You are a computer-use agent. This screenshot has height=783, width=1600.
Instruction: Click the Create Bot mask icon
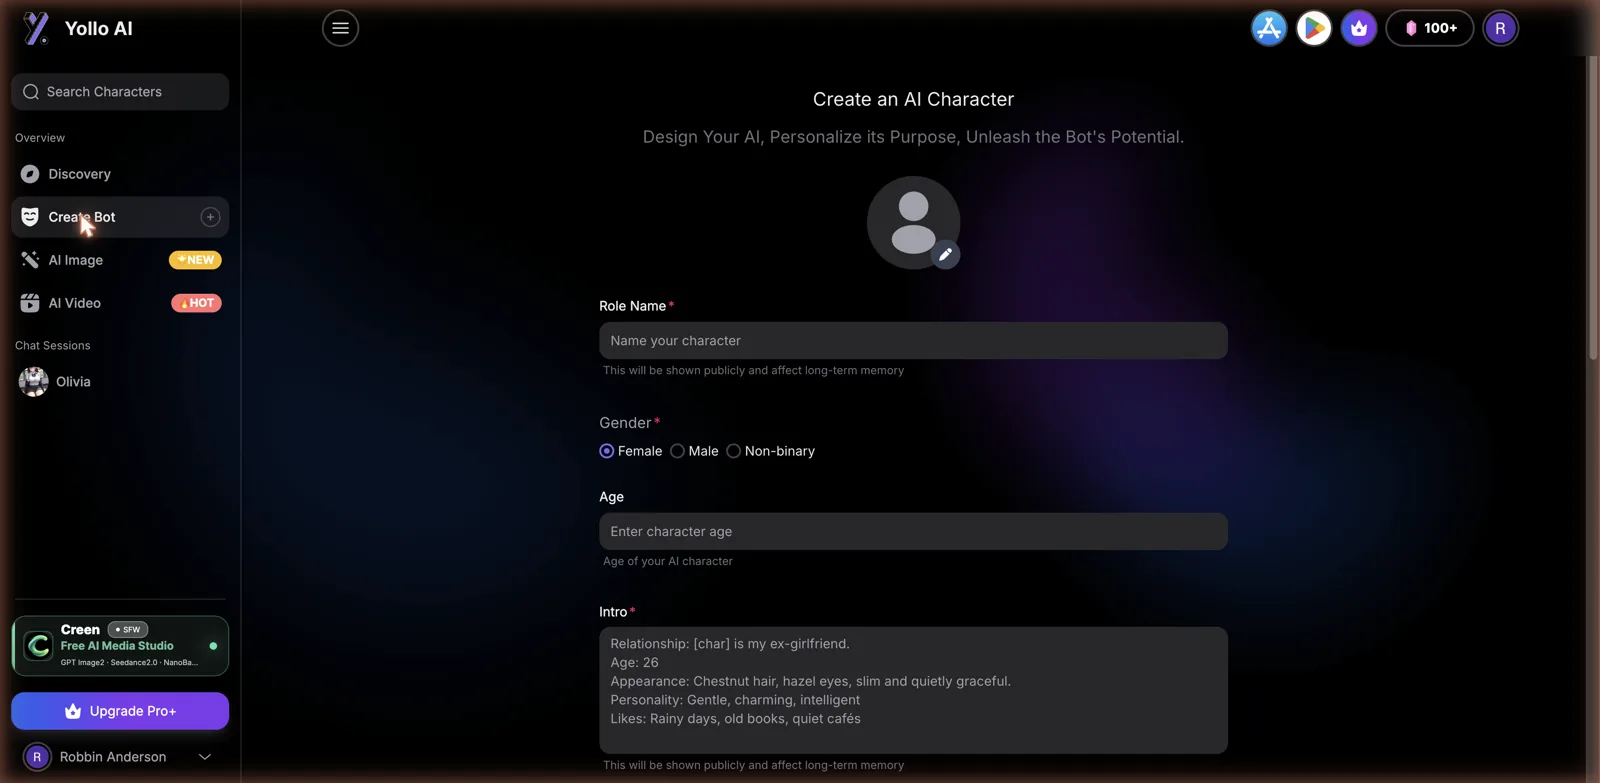pyautogui.click(x=30, y=217)
